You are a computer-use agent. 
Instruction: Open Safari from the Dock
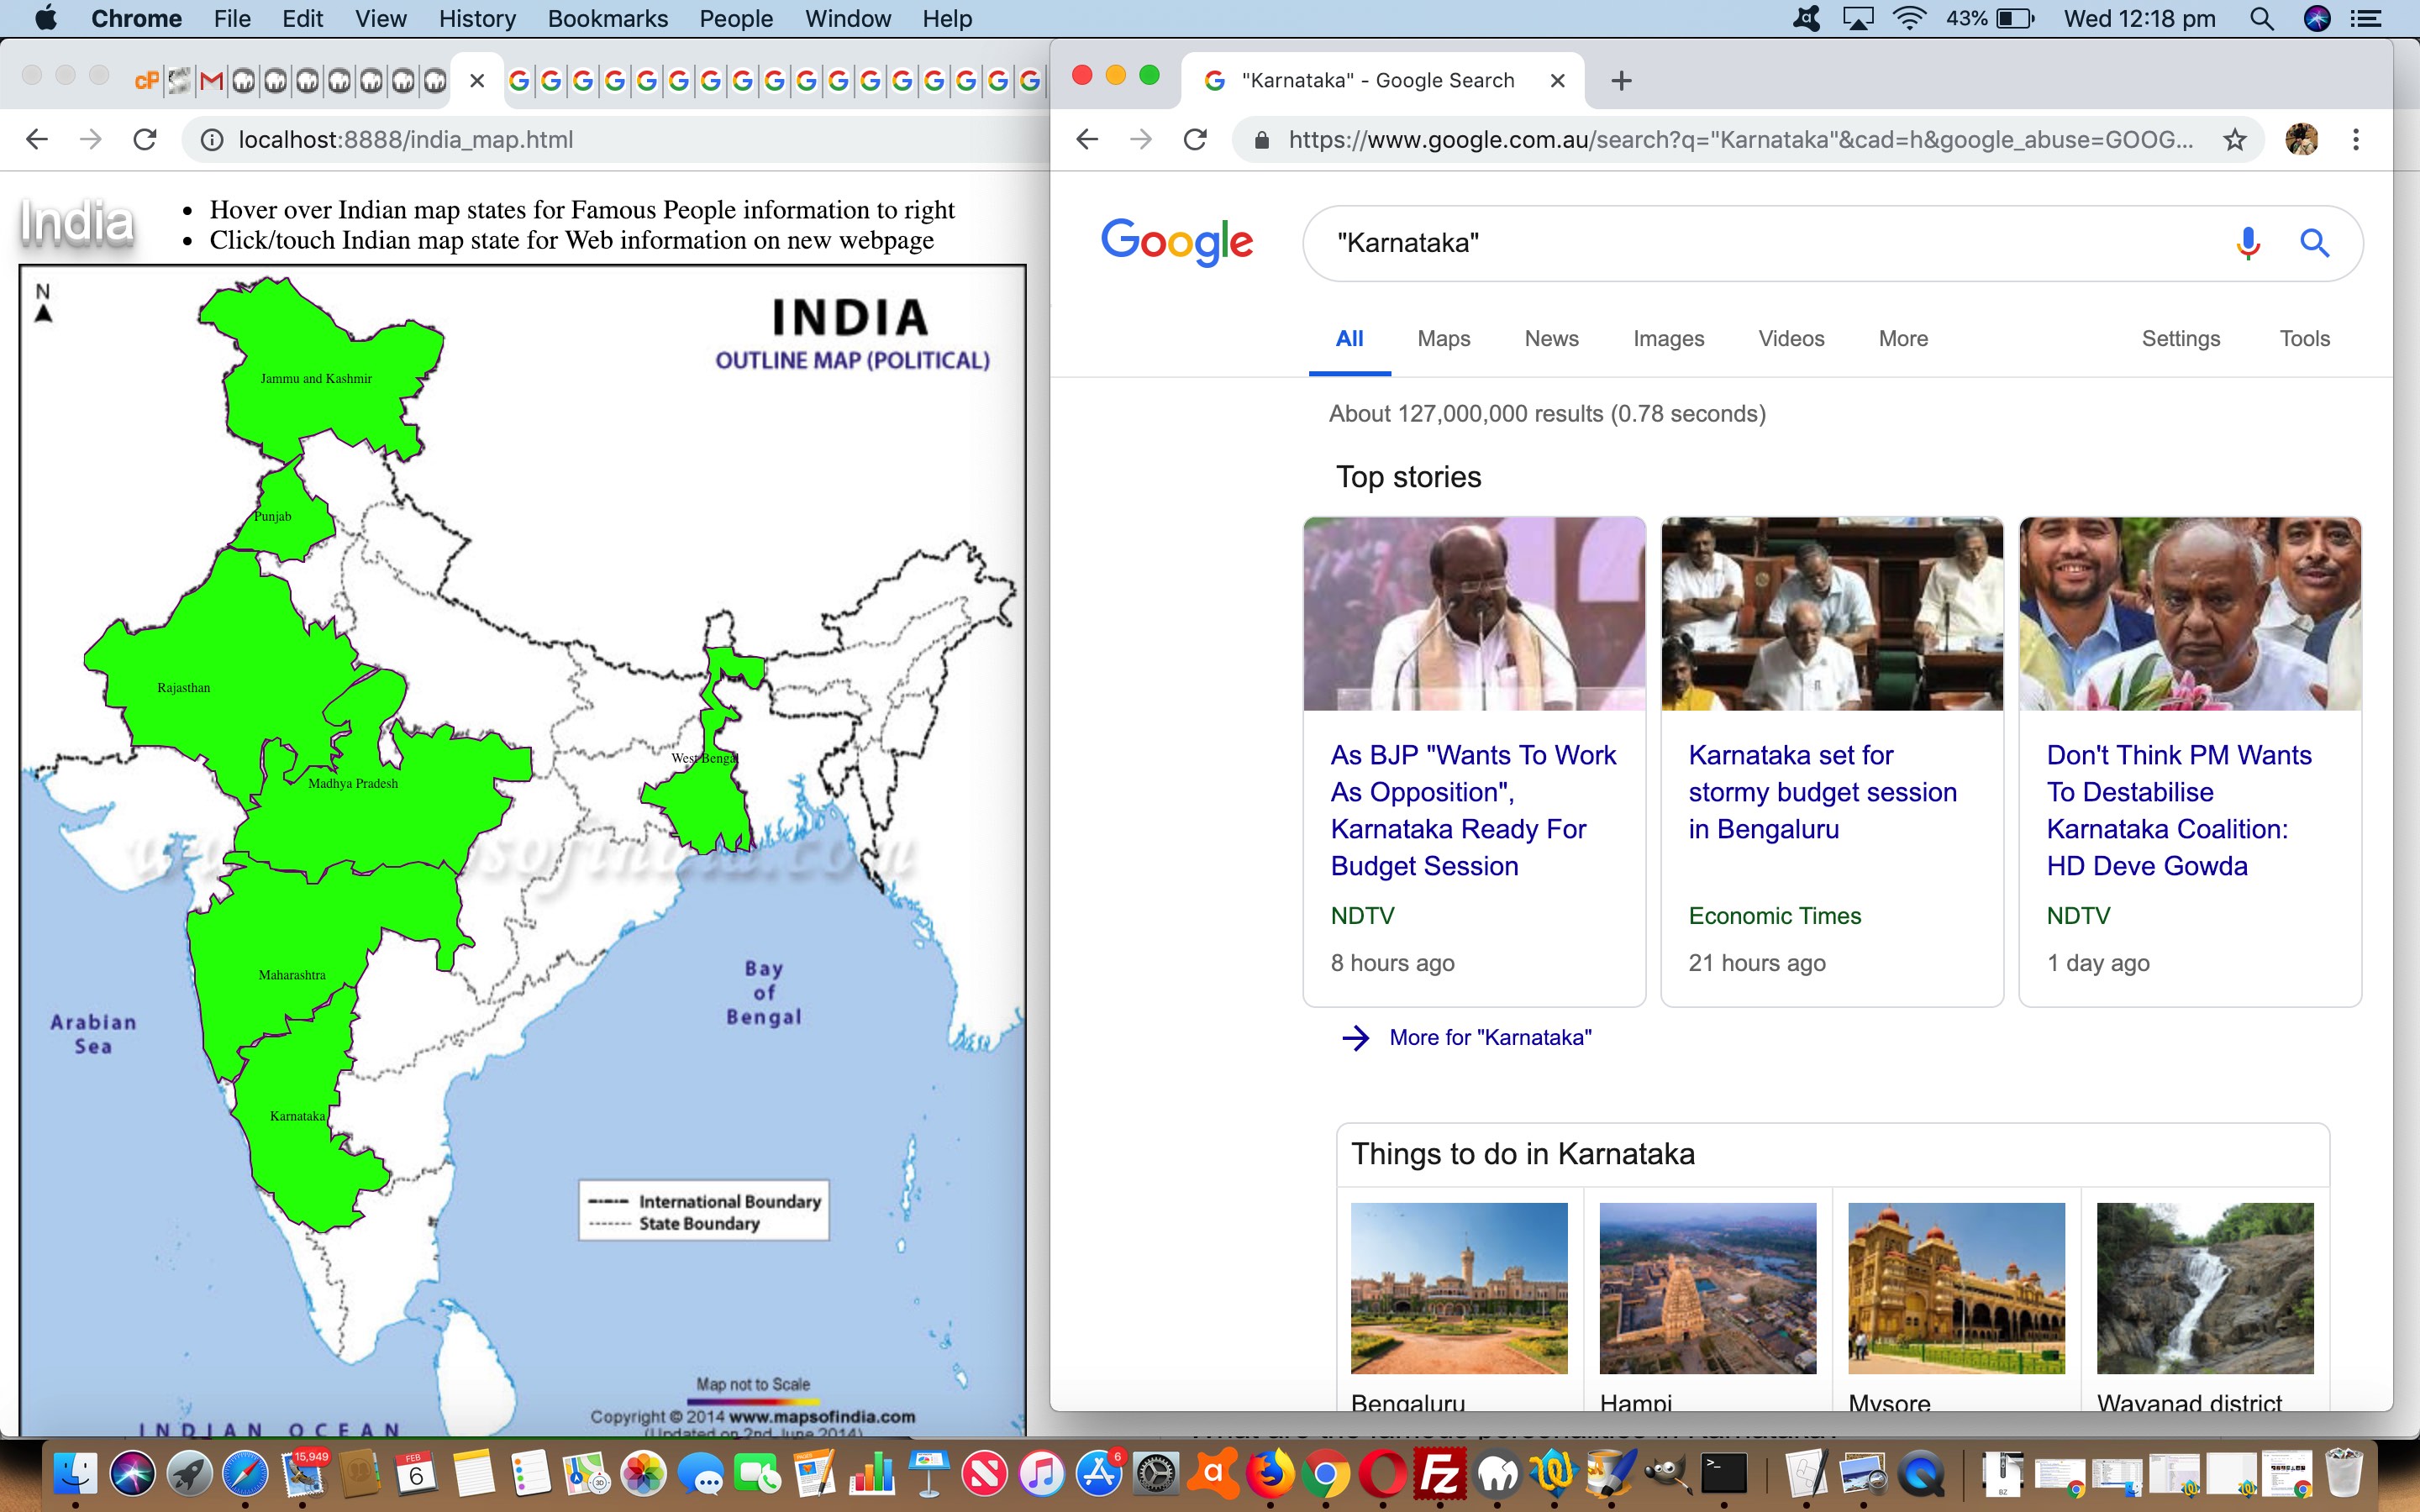[x=245, y=1474]
